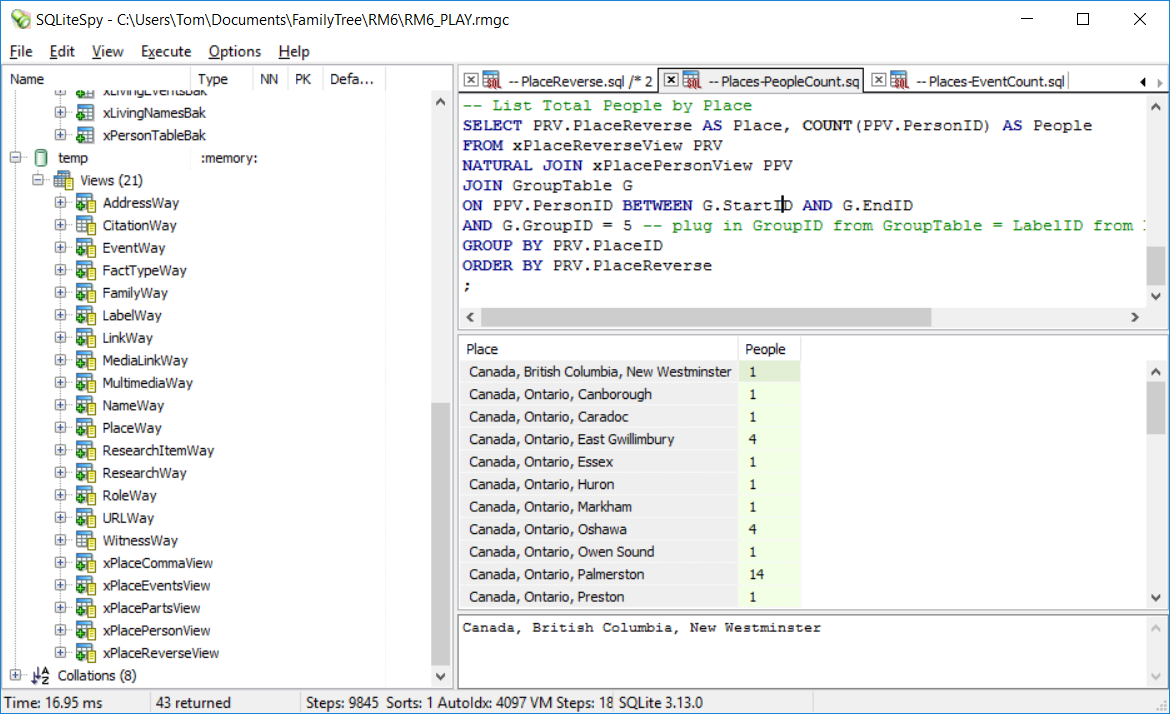The height and width of the screenshot is (714, 1170).
Task: Open the Help menu
Action: tap(294, 51)
